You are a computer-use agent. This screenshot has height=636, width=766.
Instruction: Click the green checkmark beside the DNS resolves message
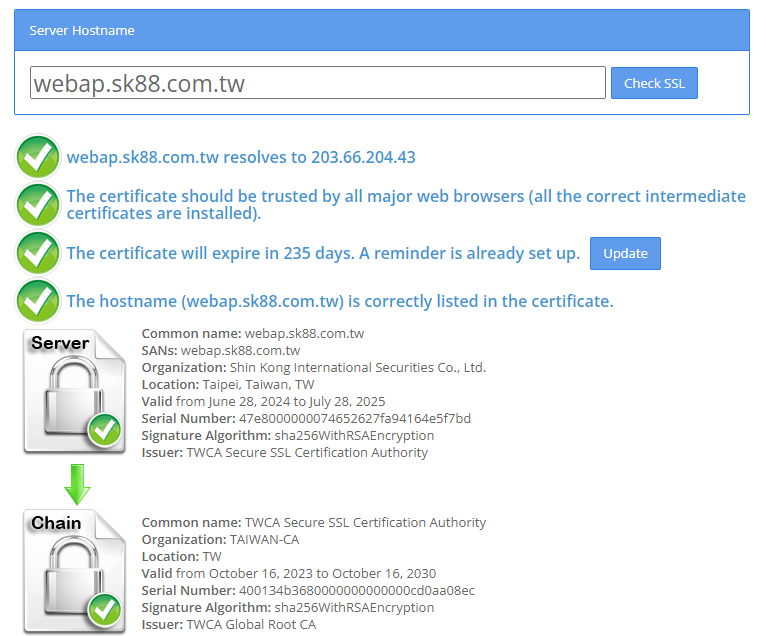(x=39, y=158)
